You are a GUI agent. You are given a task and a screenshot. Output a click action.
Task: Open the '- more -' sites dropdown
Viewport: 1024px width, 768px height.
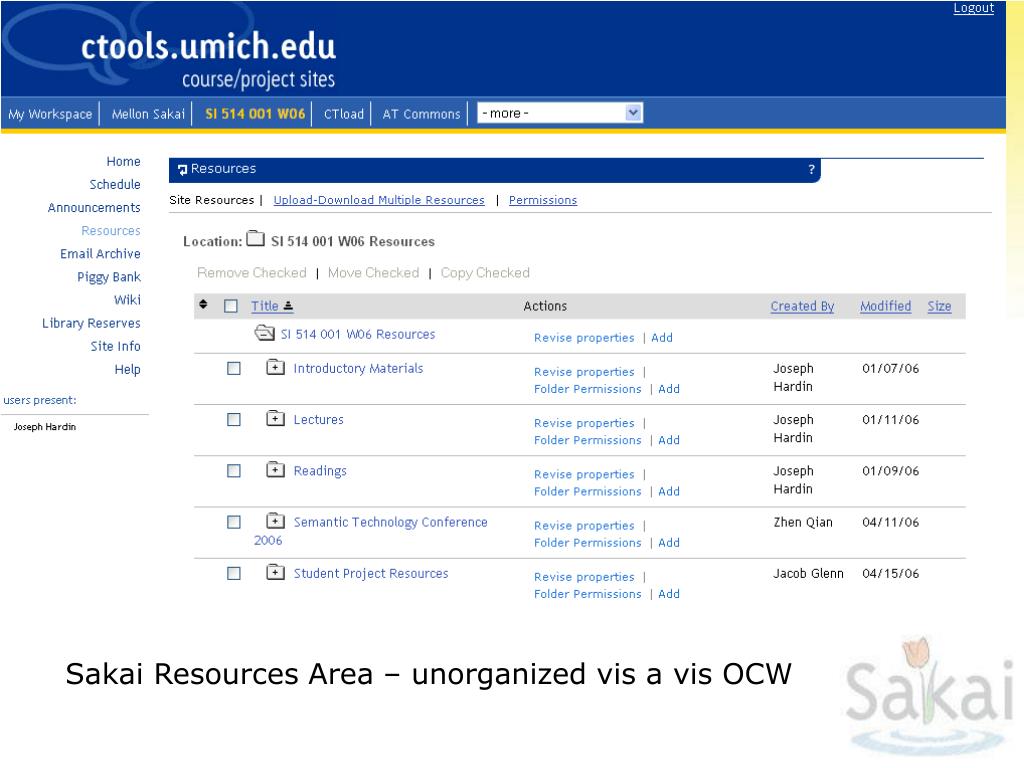click(x=560, y=113)
